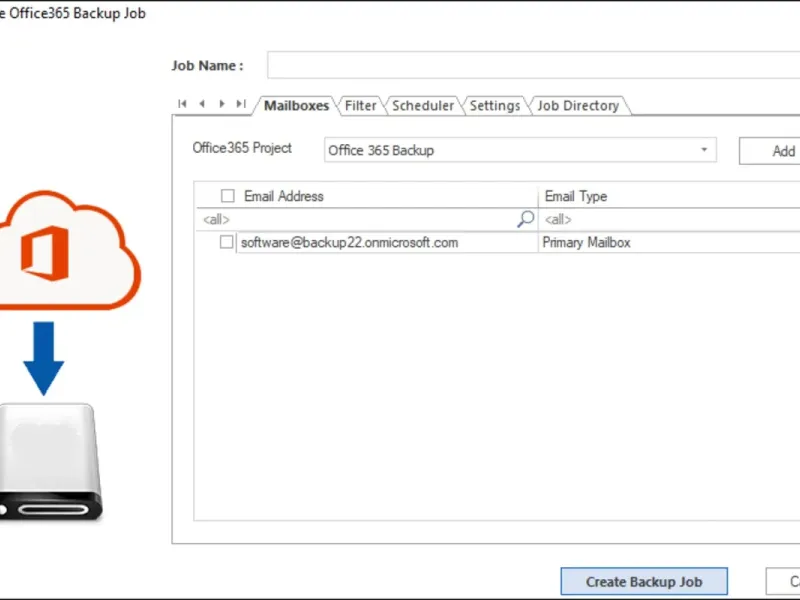Click the Add button
The width and height of the screenshot is (800, 600).
pos(770,151)
